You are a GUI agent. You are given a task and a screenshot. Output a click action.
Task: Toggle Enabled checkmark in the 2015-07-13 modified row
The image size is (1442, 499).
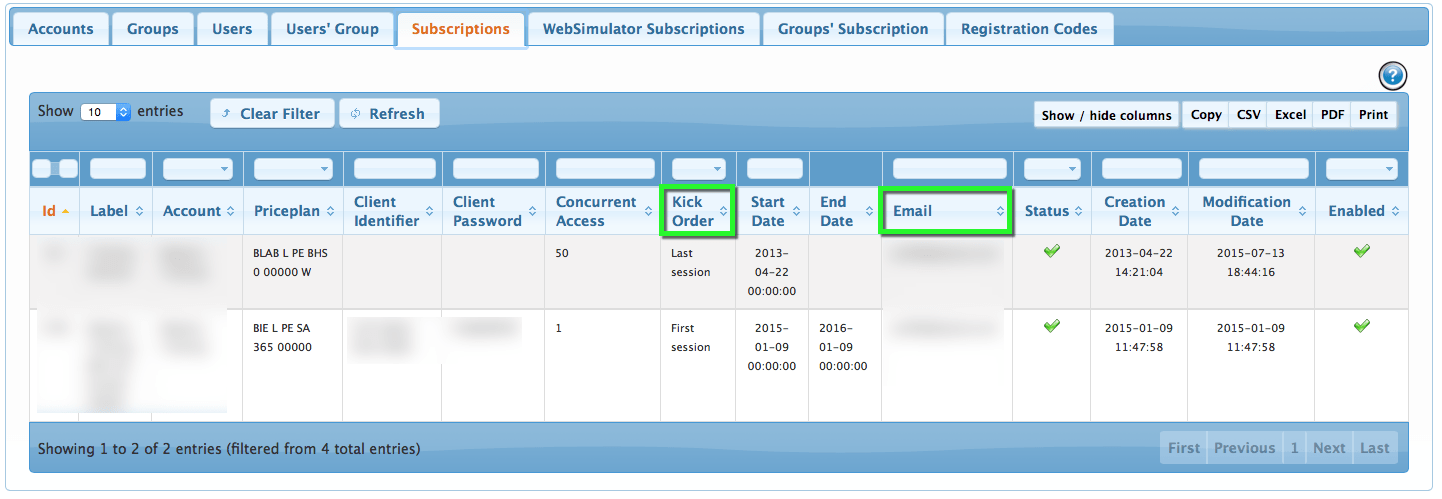click(1361, 251)
